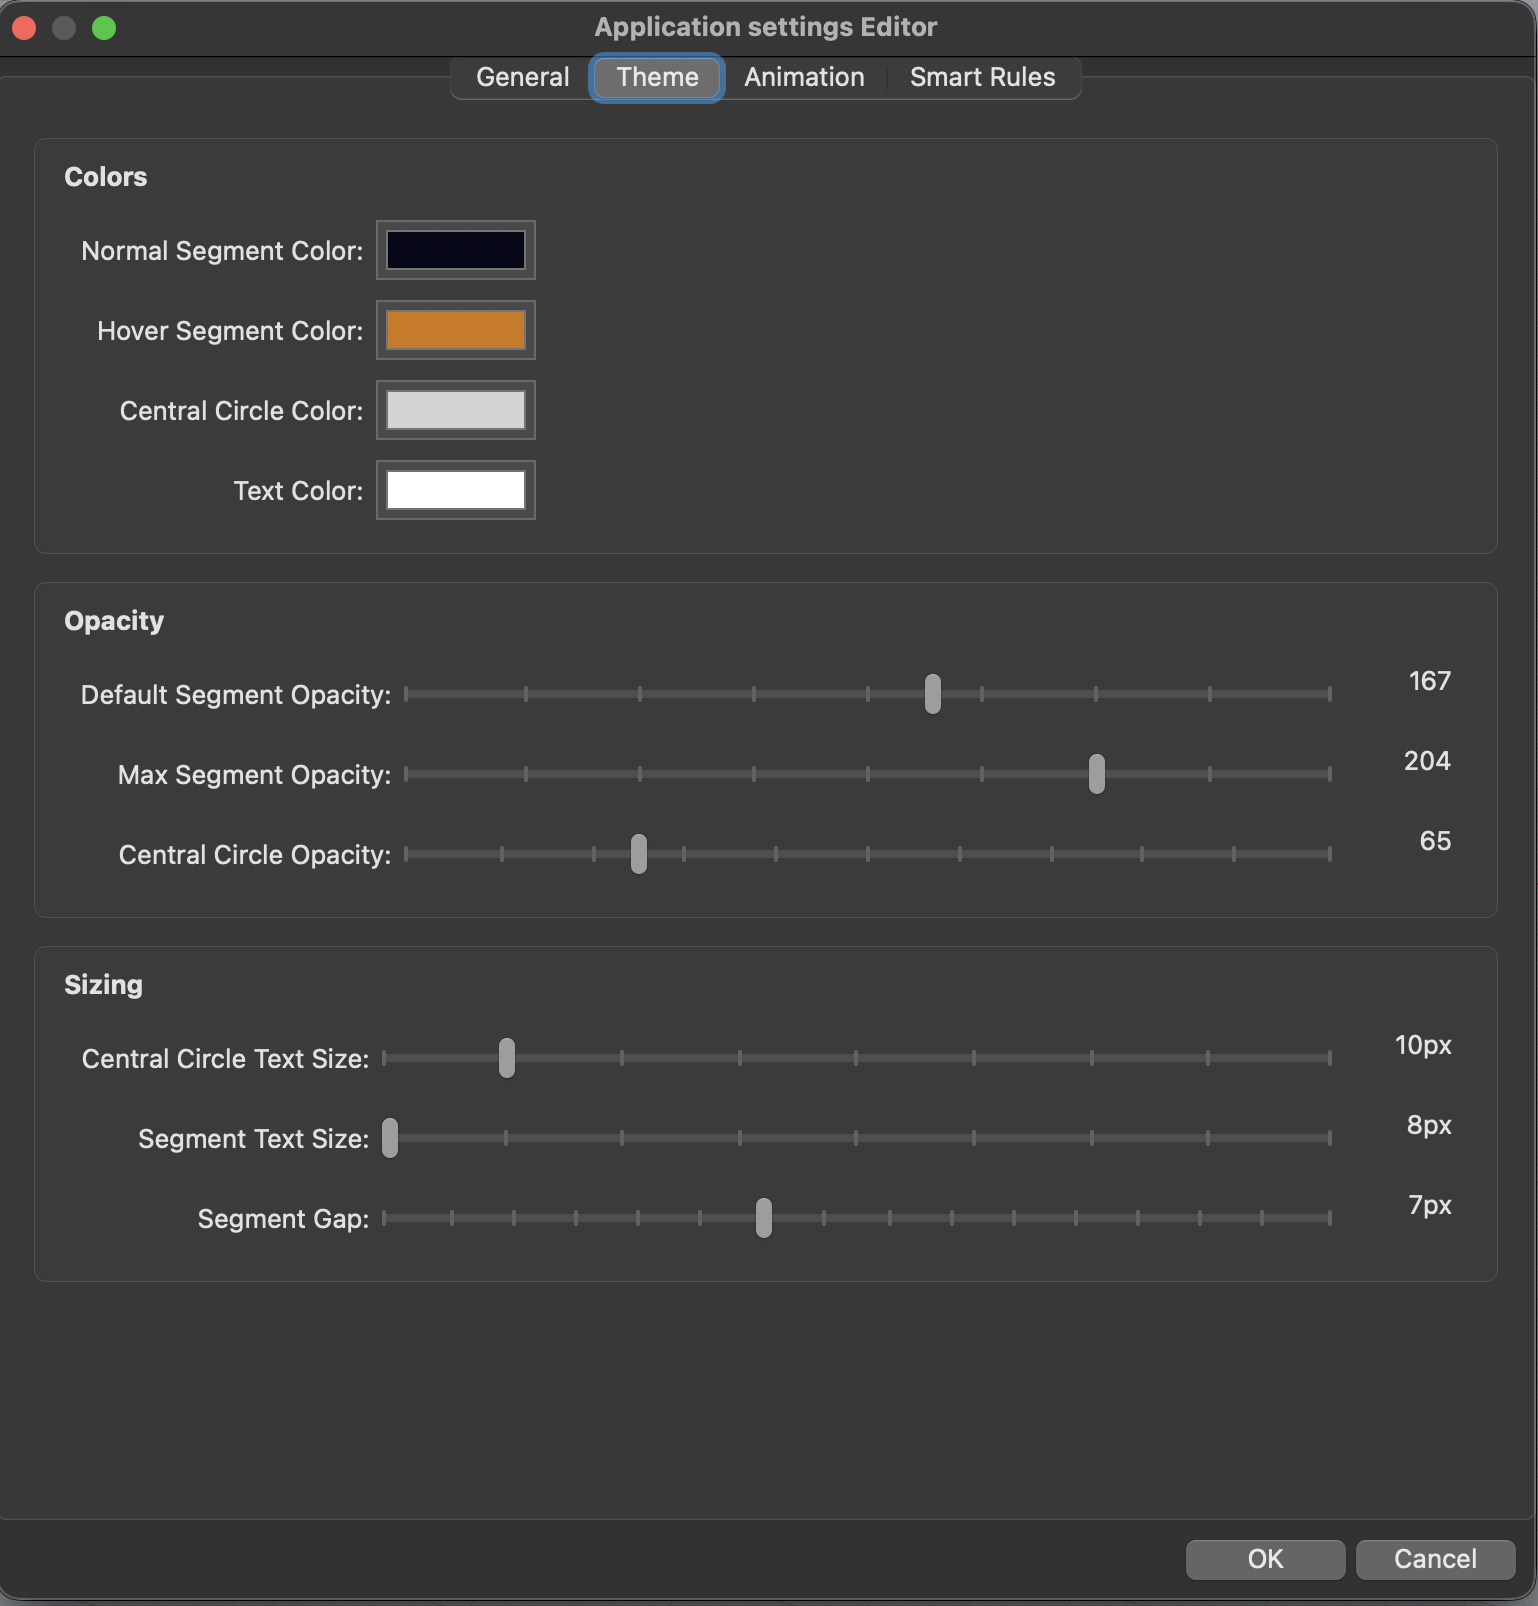Click the Segment Gap label
The height and width of the screenshot is (1606, 1538).
point(283,1219)
